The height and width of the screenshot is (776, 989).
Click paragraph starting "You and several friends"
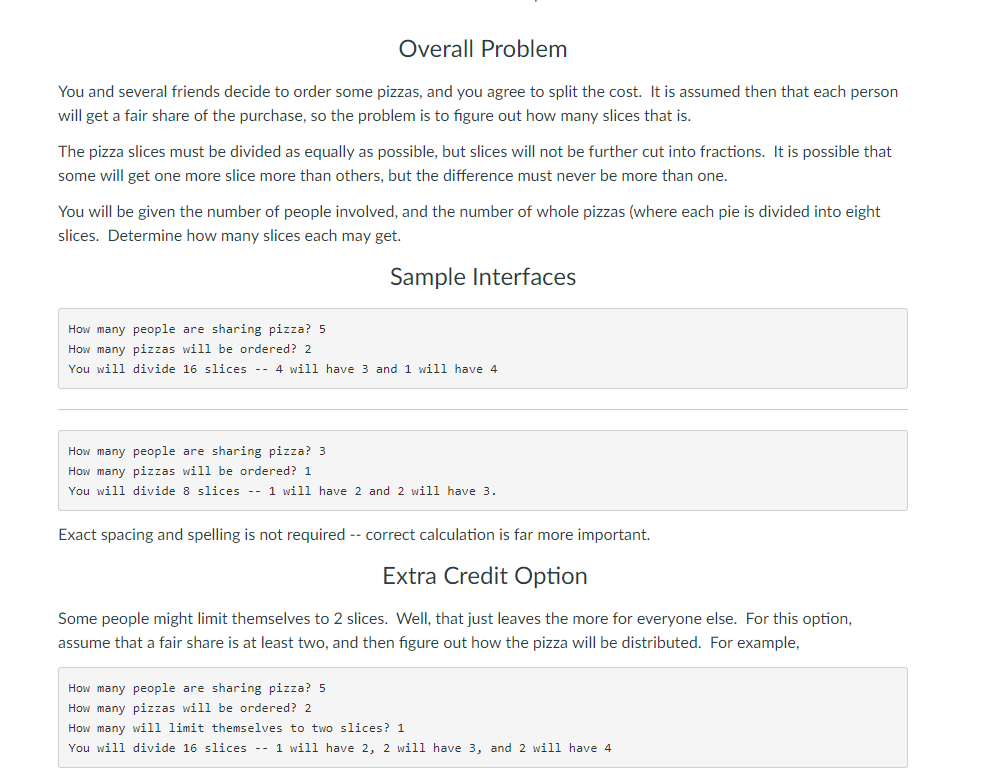pos(477,103)
